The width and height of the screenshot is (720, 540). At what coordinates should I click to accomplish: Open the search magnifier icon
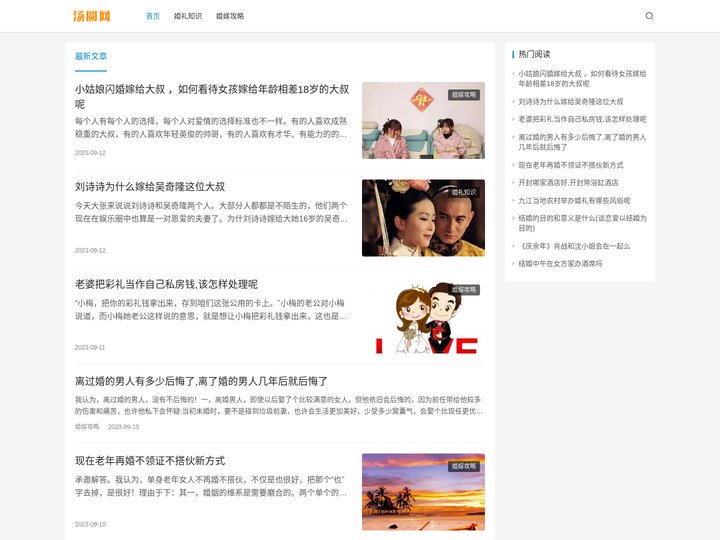[649, 16]
